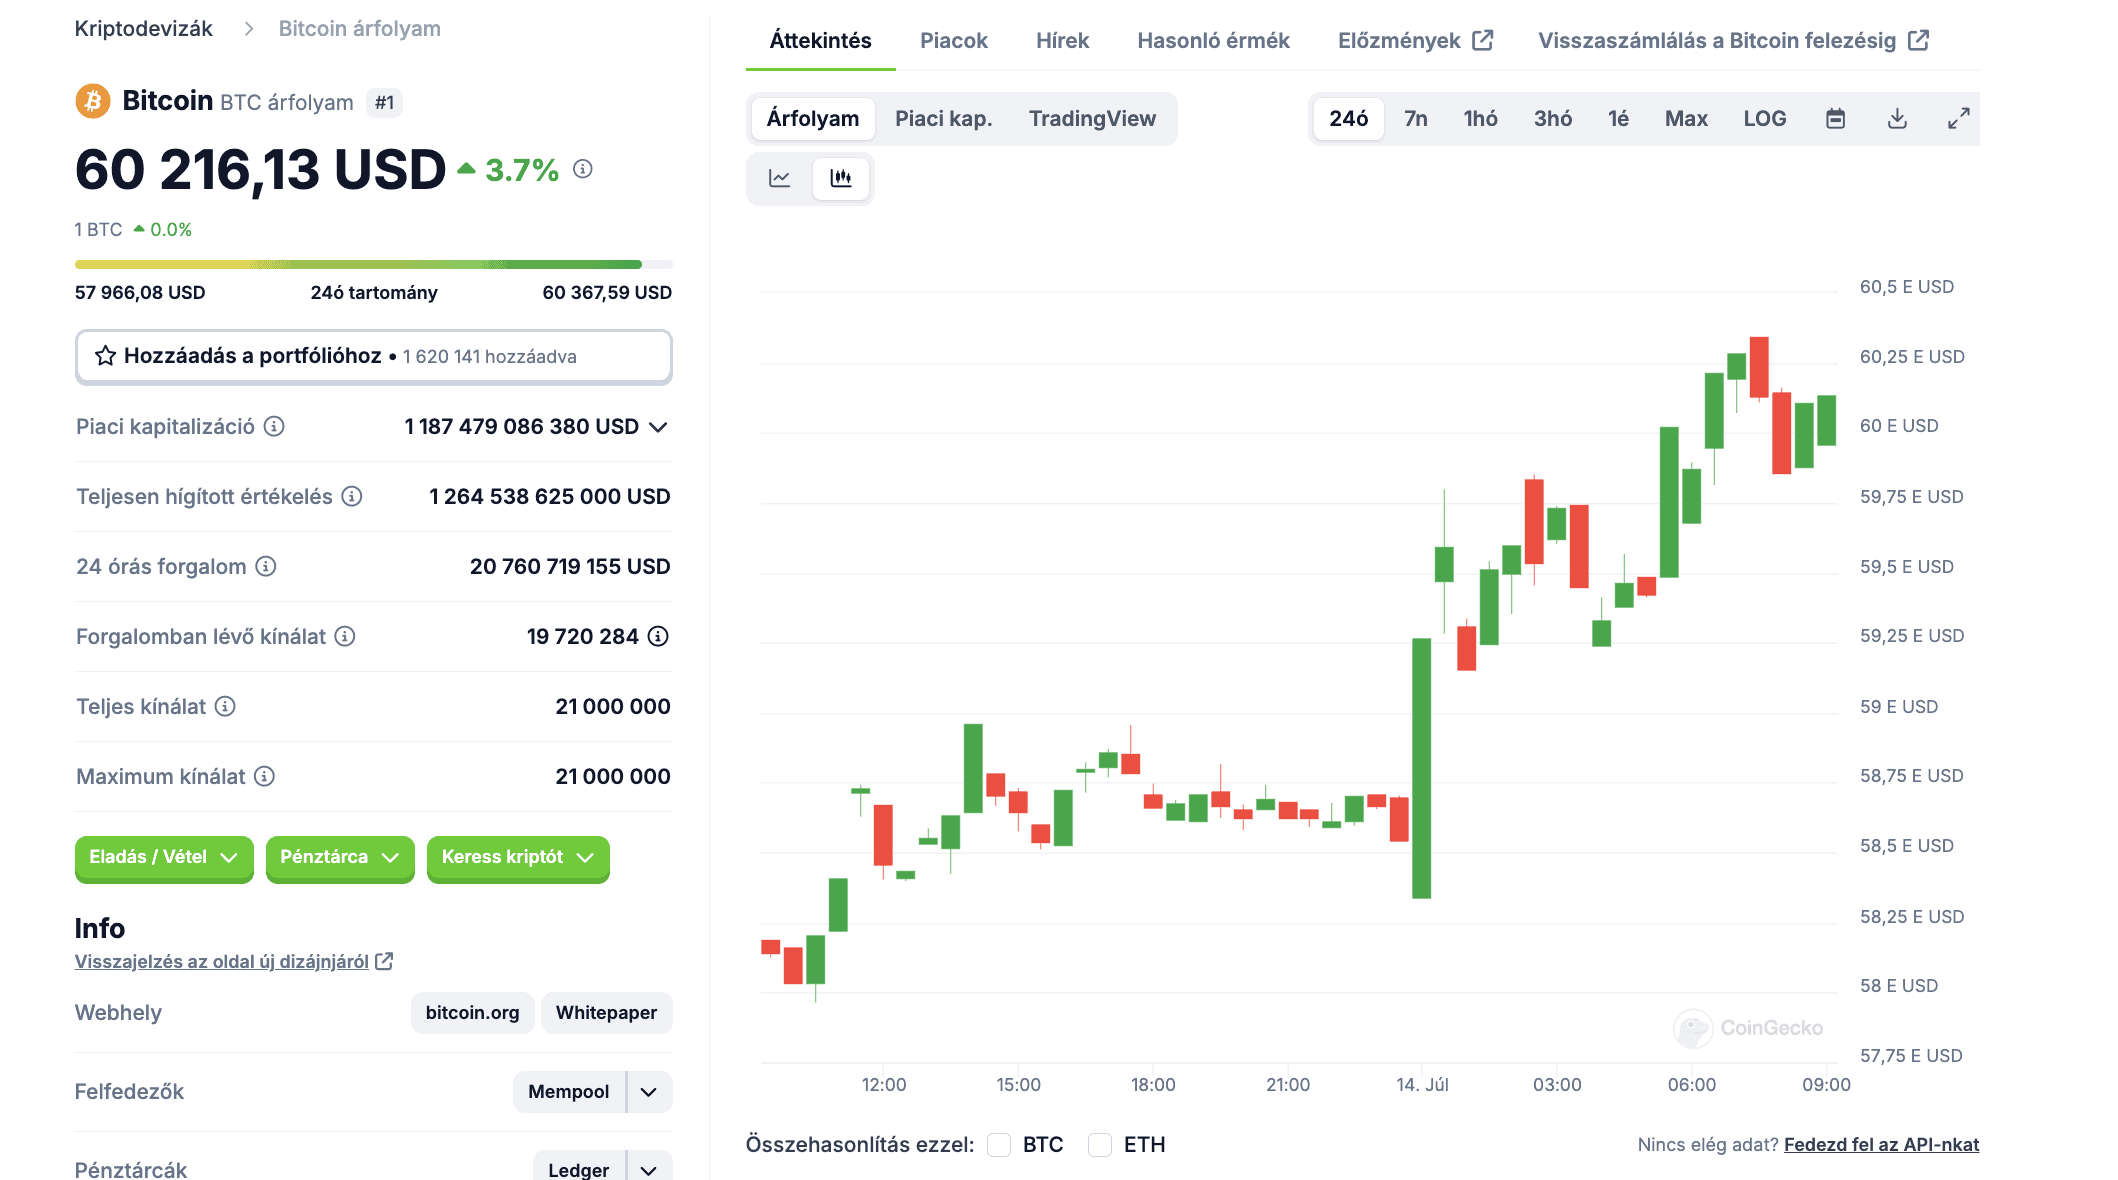Open bitcoin.org website link

pos(472,1013)
